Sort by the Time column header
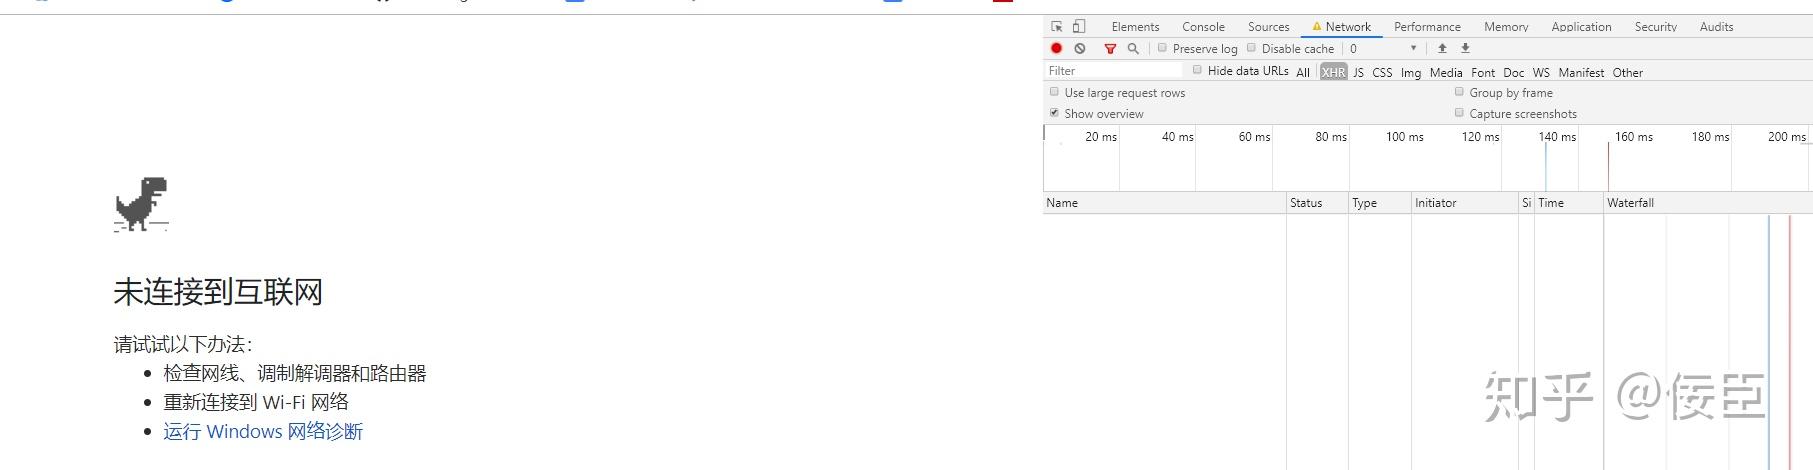The height and width of the screenshot is (470, 1813). pos(1569,202)
